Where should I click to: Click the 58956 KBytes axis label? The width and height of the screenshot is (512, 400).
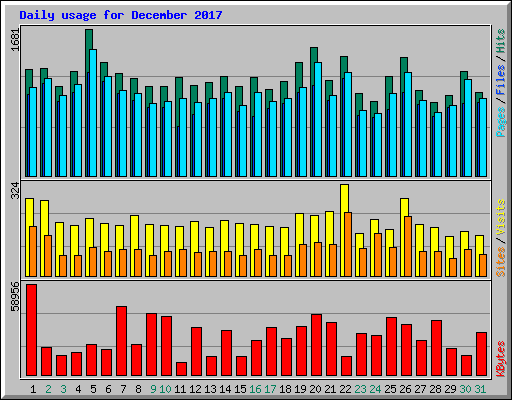(x=16, y=296)
